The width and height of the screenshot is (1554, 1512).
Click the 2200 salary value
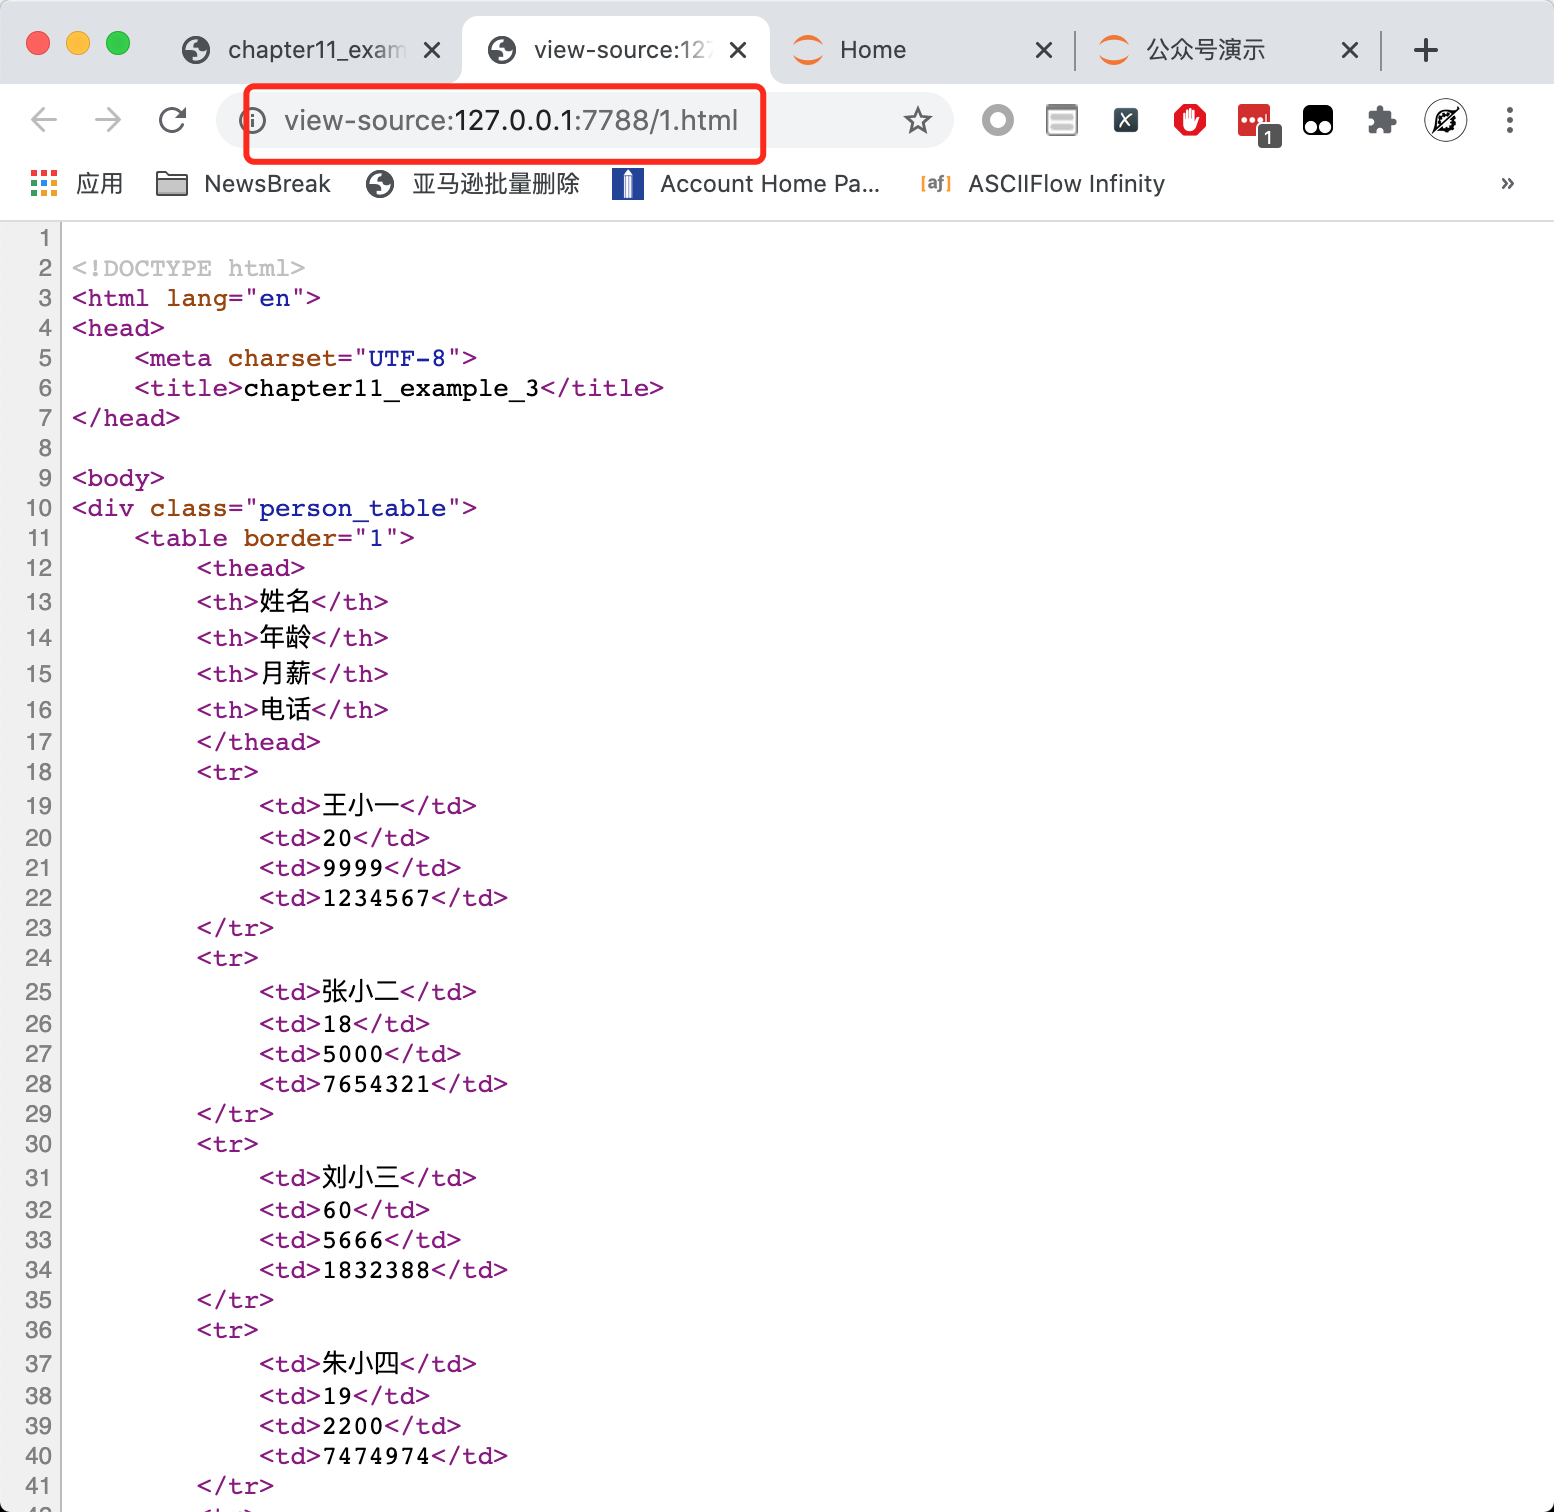point(353,1426)
